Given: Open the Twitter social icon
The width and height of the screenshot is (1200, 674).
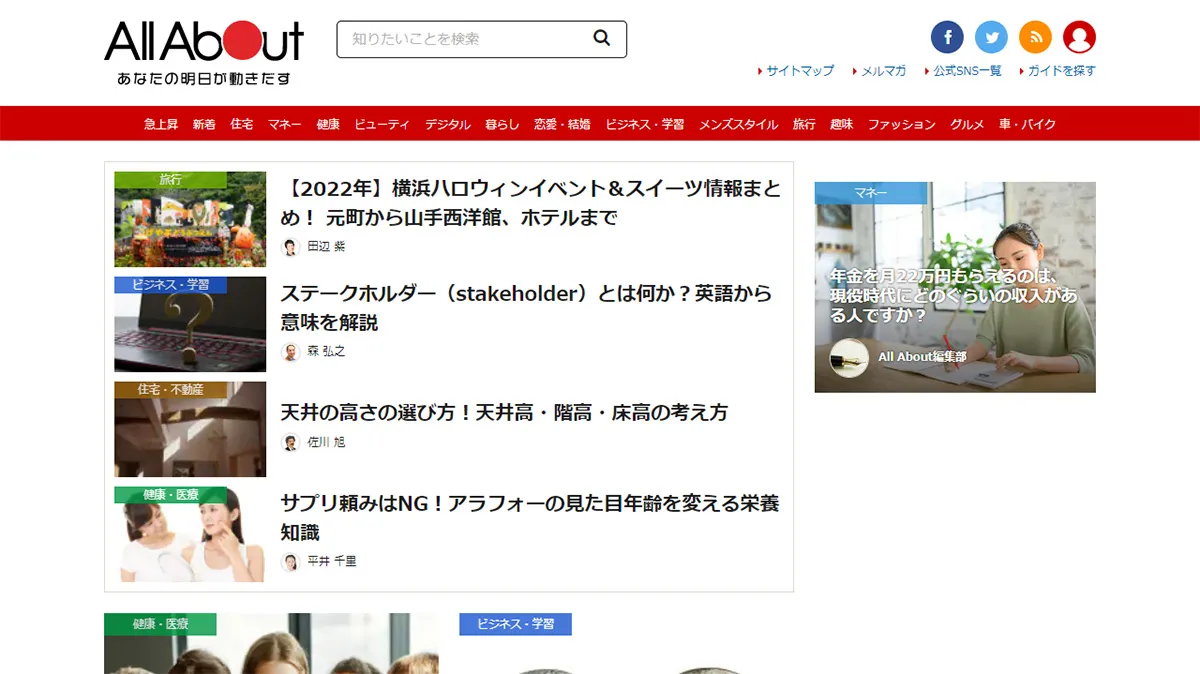Looking at the screenshot, I should tap(991, 38).
